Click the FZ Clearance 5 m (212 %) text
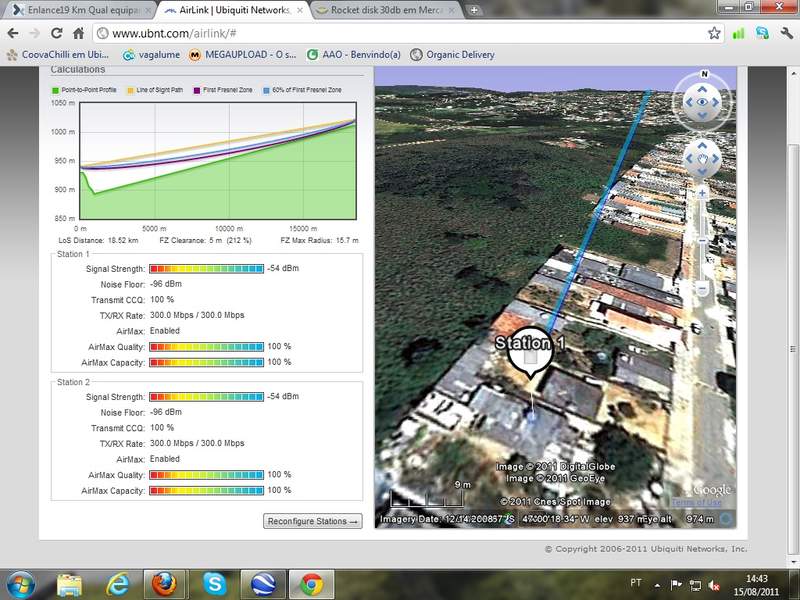The image size is (800, 600). (206, 240)
